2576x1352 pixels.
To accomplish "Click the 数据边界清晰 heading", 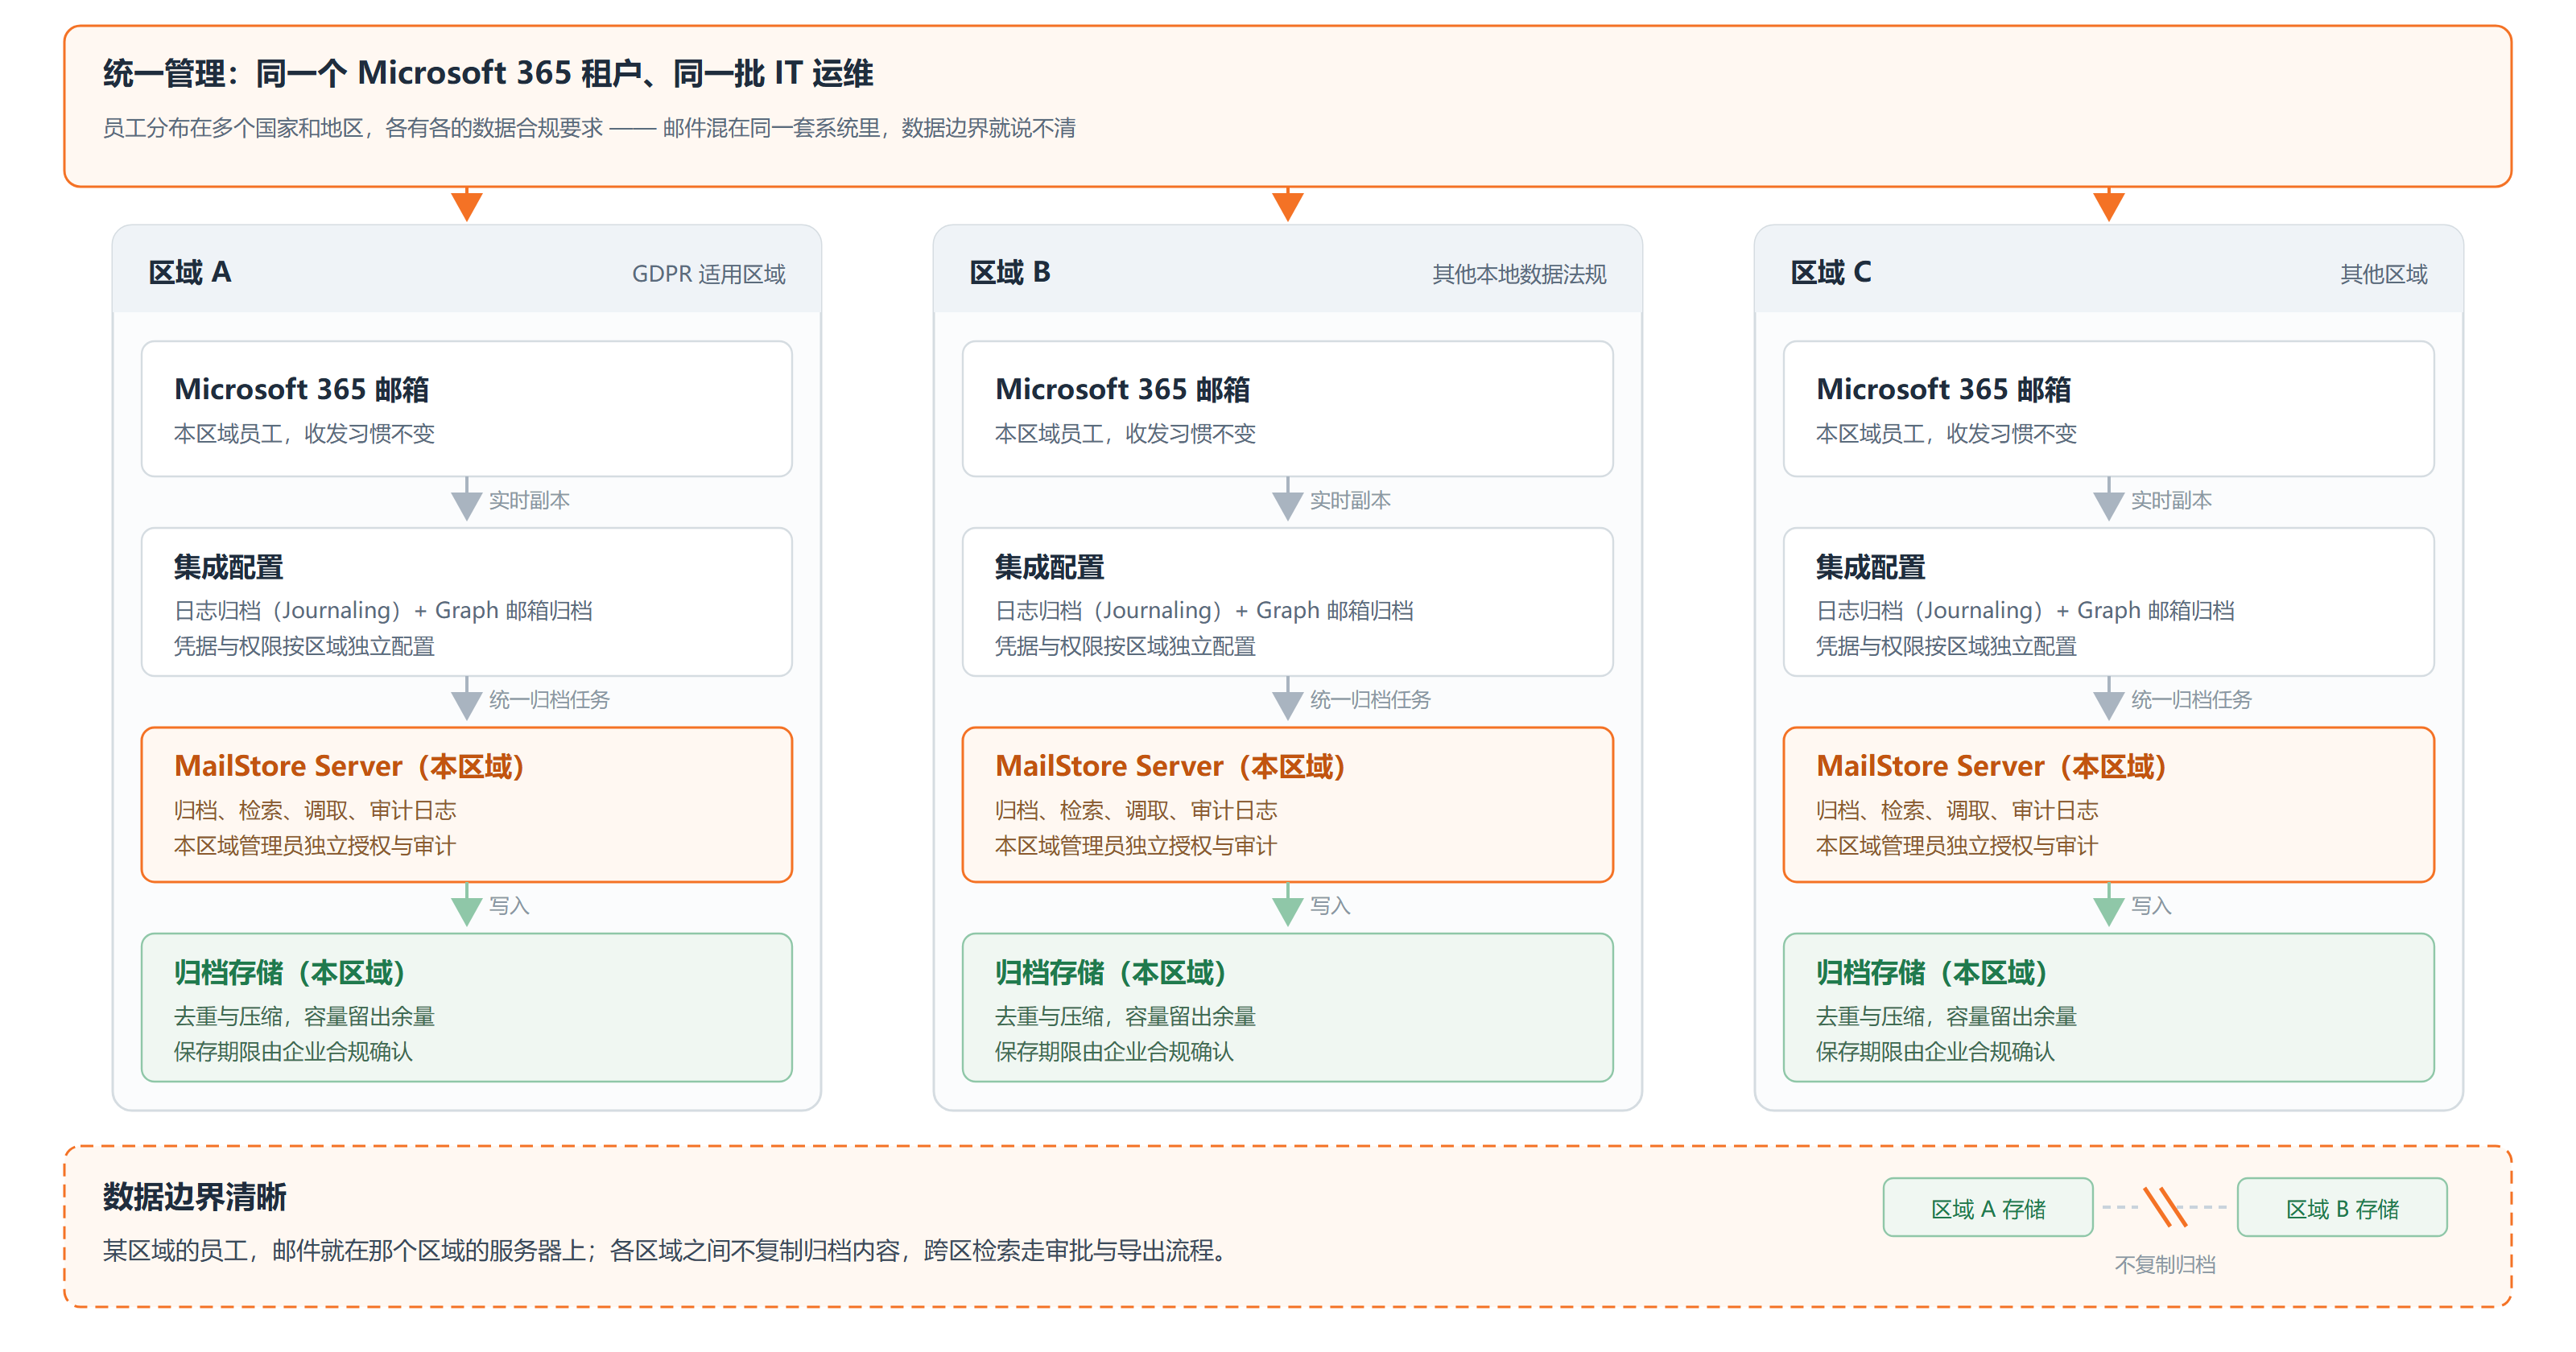I will tap(195, 1196).
